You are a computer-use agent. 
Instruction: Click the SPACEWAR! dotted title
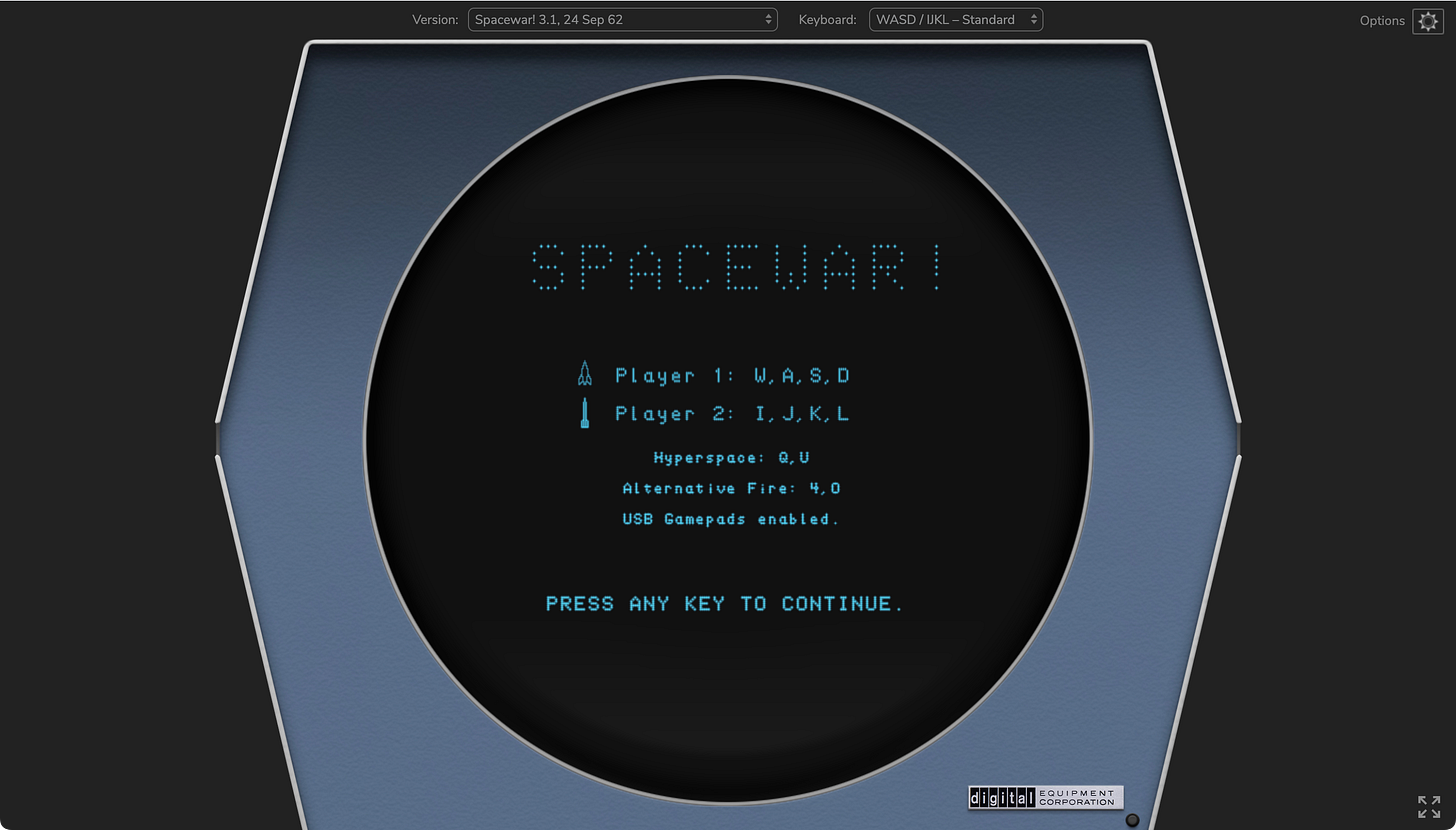tap(736, 267)
